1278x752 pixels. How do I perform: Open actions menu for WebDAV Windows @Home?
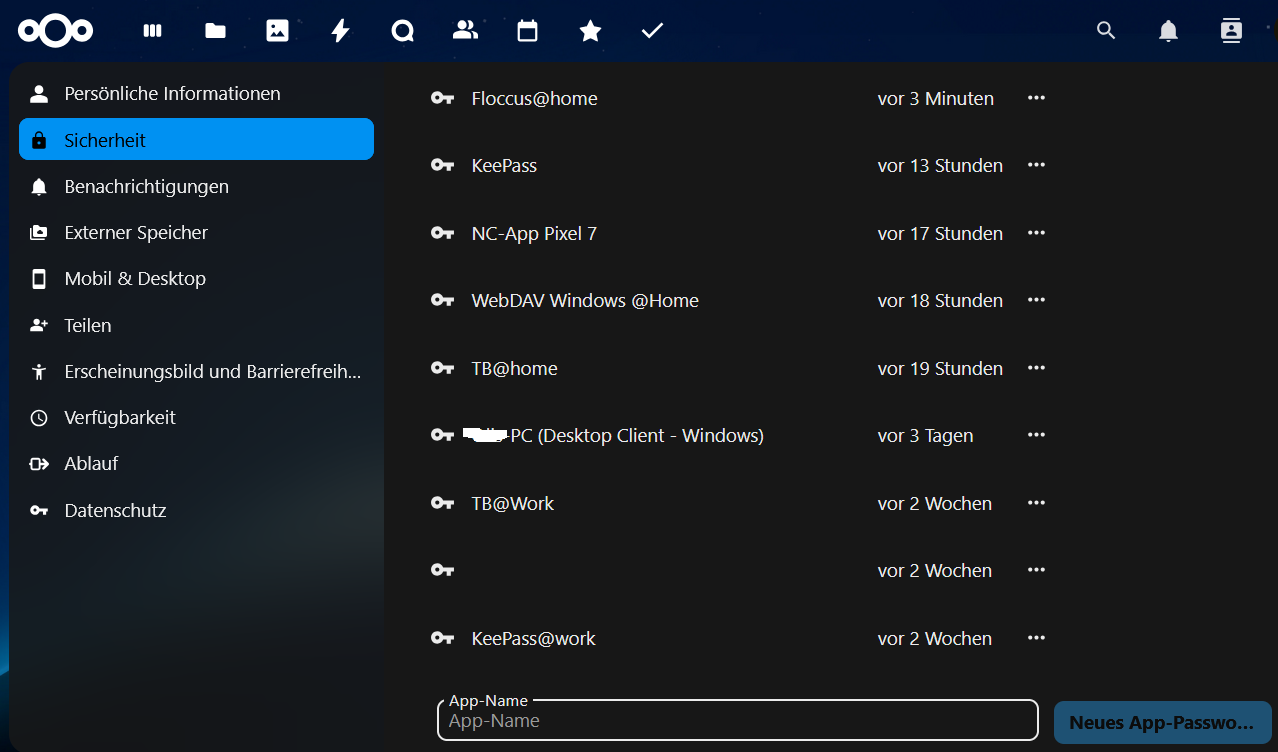click(x=1036, y=300)
